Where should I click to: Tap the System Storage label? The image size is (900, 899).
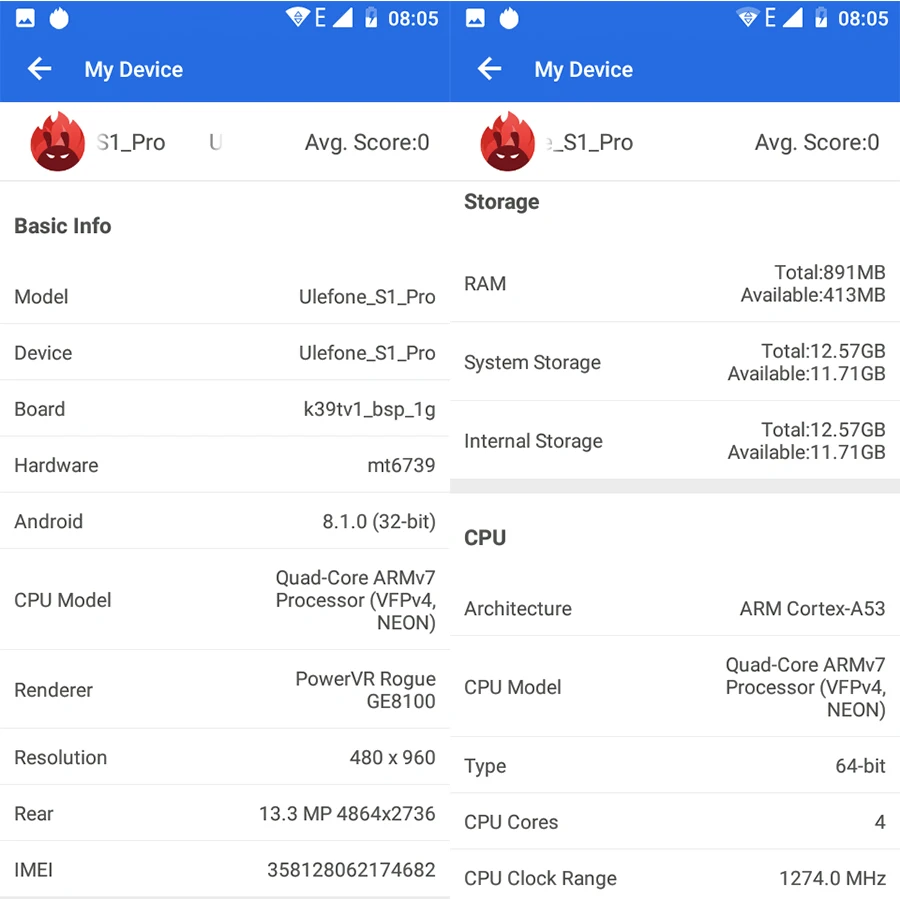tap(532, 362)
